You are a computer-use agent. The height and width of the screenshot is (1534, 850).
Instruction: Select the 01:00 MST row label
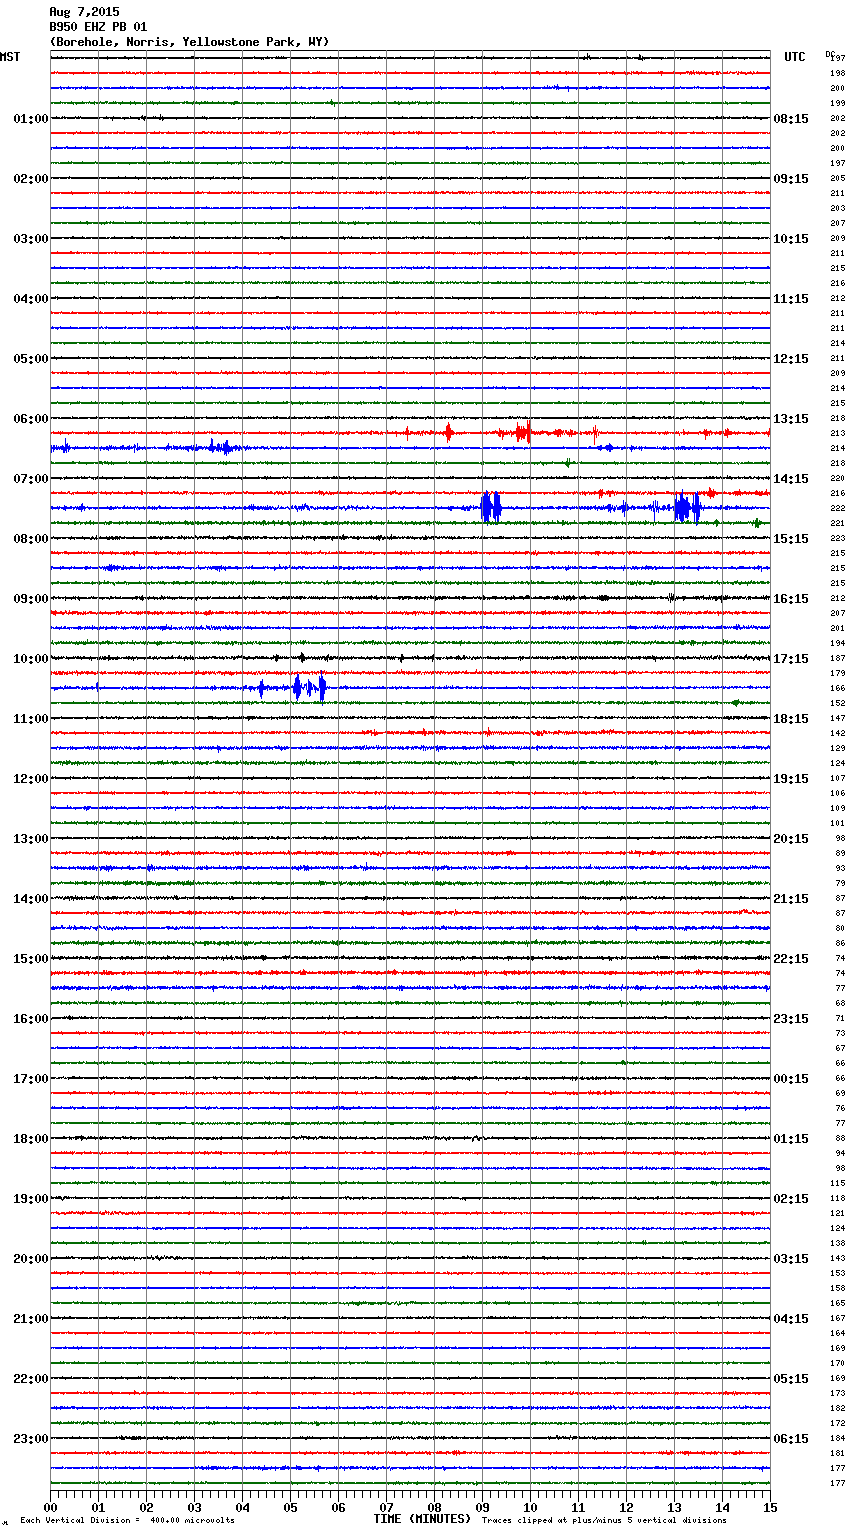coord(31,119)
